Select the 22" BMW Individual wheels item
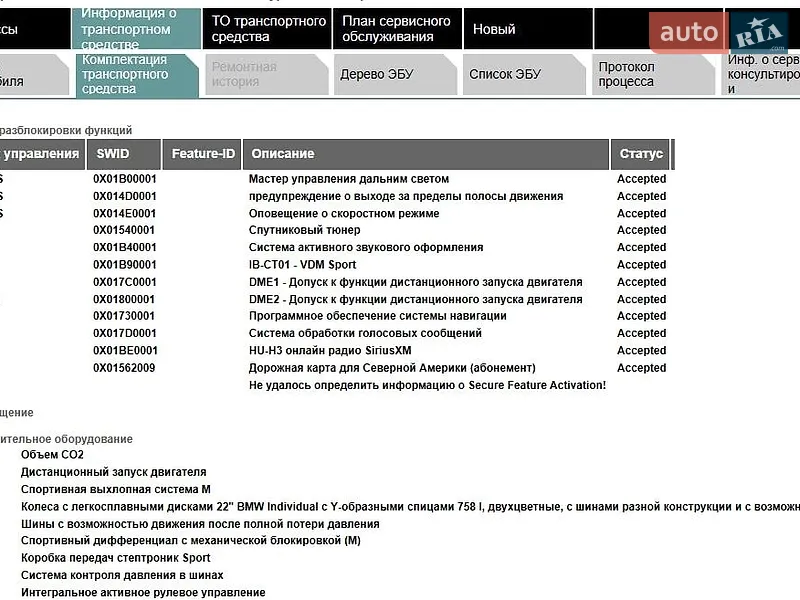Image resolution: width=800 pixels, height=600 pixels. click(x=410, y=507)
